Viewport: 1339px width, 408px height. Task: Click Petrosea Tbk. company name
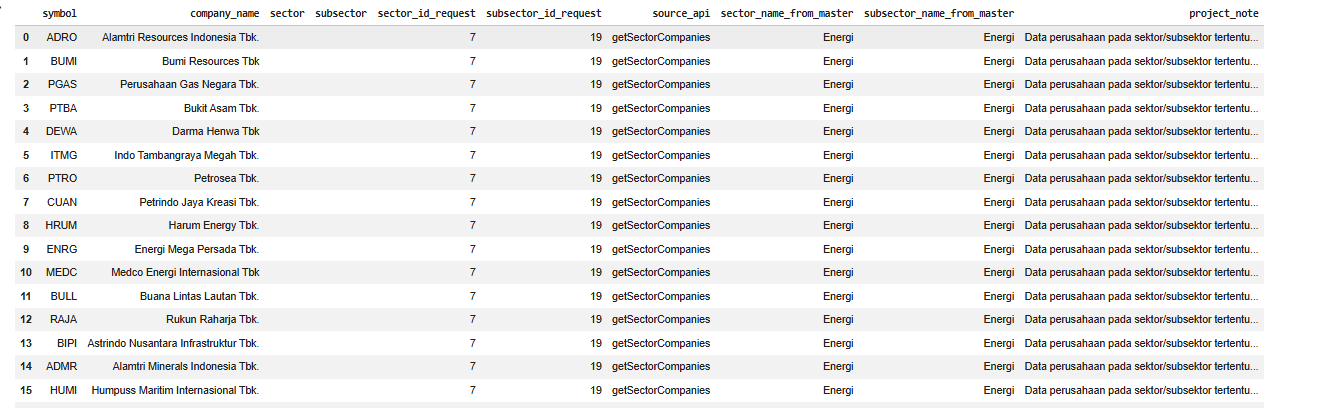(227, 178)
